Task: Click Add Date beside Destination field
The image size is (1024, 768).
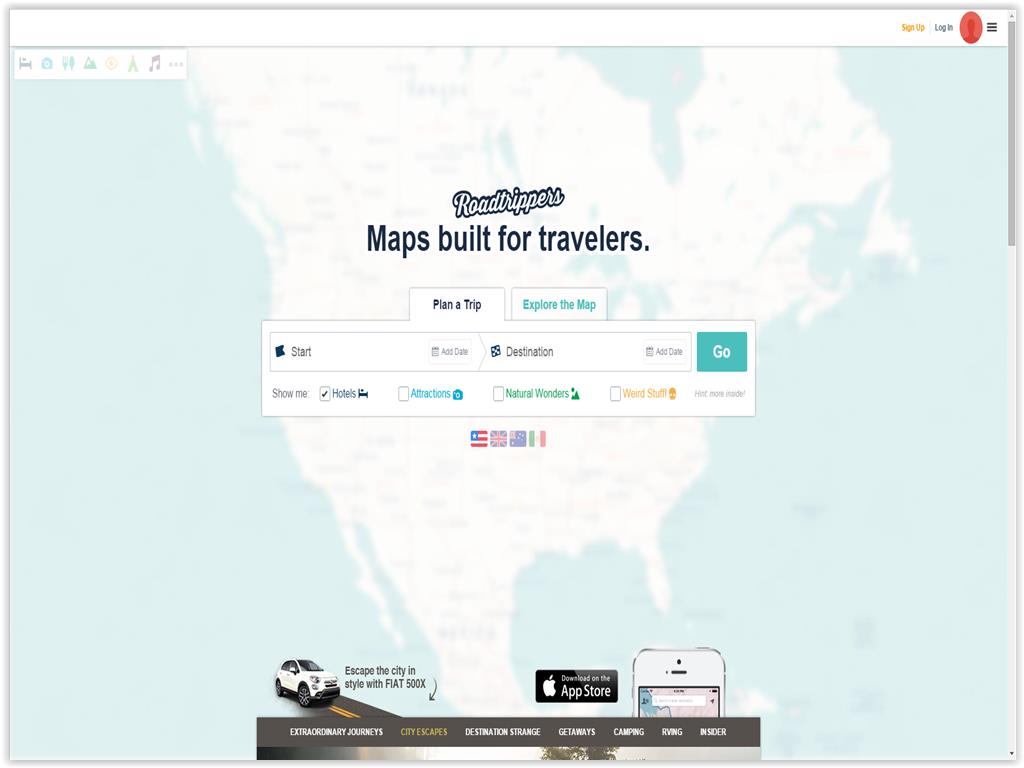Action: (x=664, y=351)
